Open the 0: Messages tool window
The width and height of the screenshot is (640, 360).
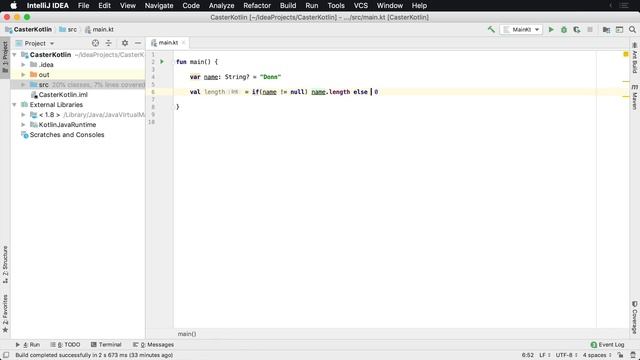153,344
